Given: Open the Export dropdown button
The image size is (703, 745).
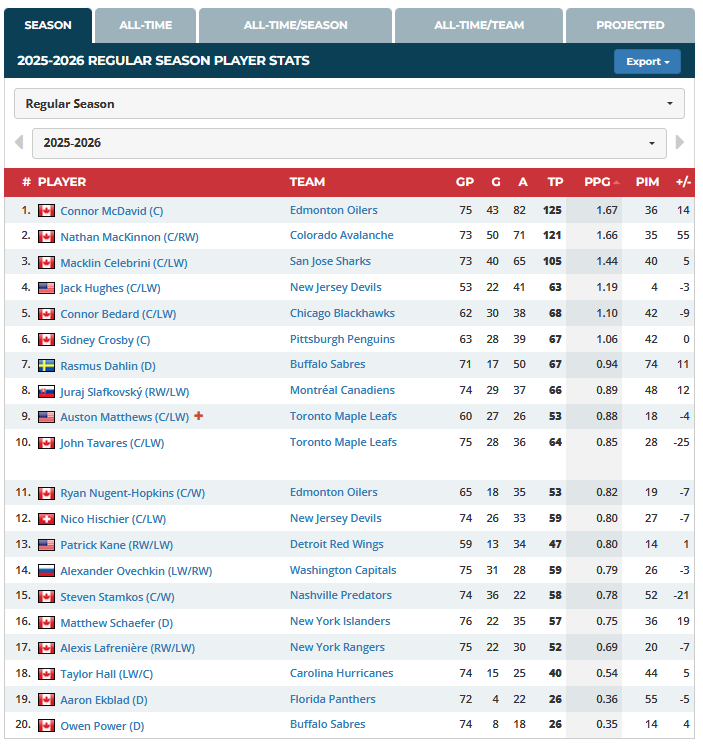Looking at the screenshot, I should pyautogui.click(x=647, y=62).
